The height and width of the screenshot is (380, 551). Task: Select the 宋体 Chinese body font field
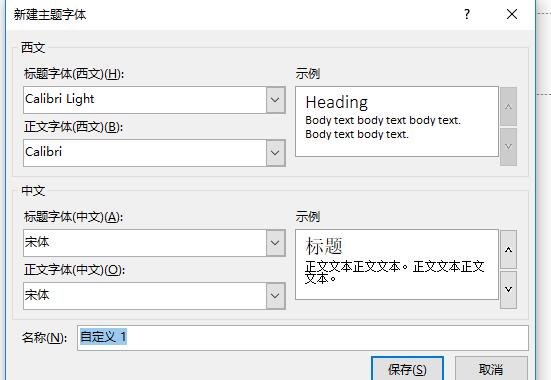pyautogui.click(x=145, y=296)
